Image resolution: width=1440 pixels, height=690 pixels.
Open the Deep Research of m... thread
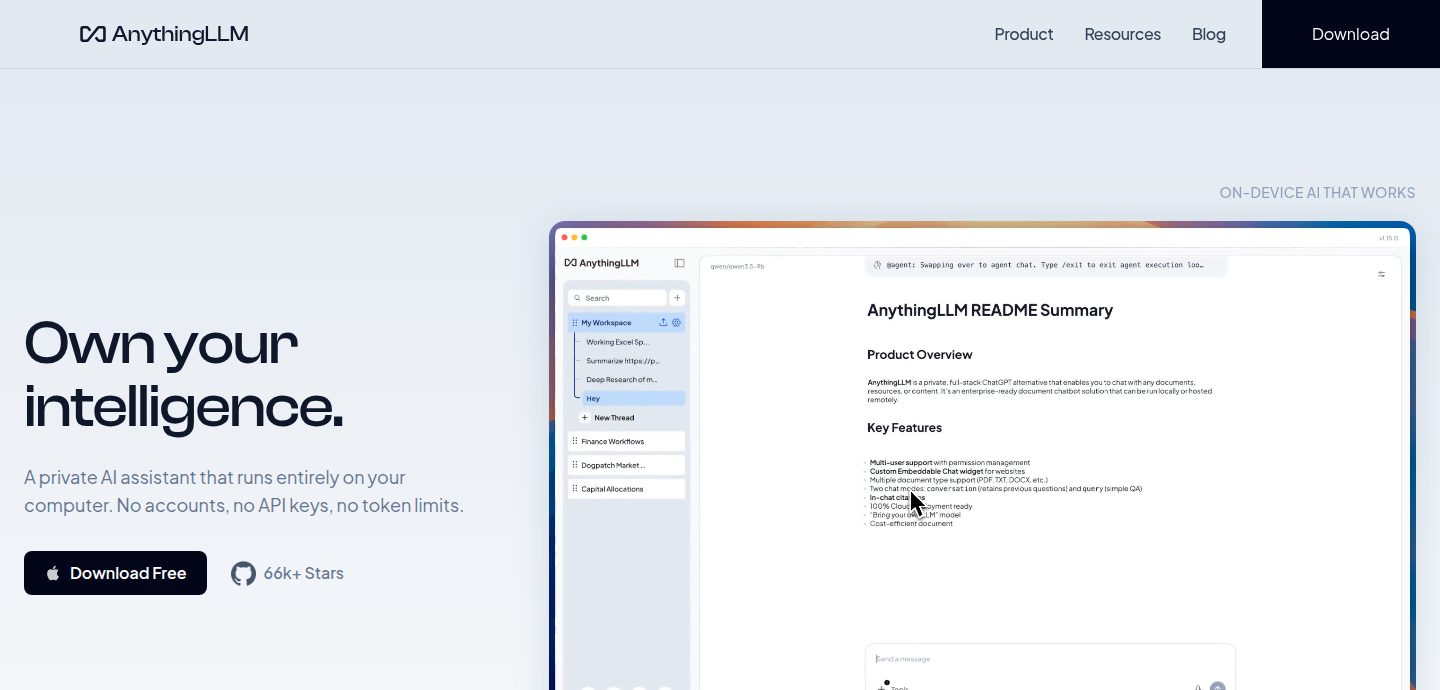pos(622,380)
